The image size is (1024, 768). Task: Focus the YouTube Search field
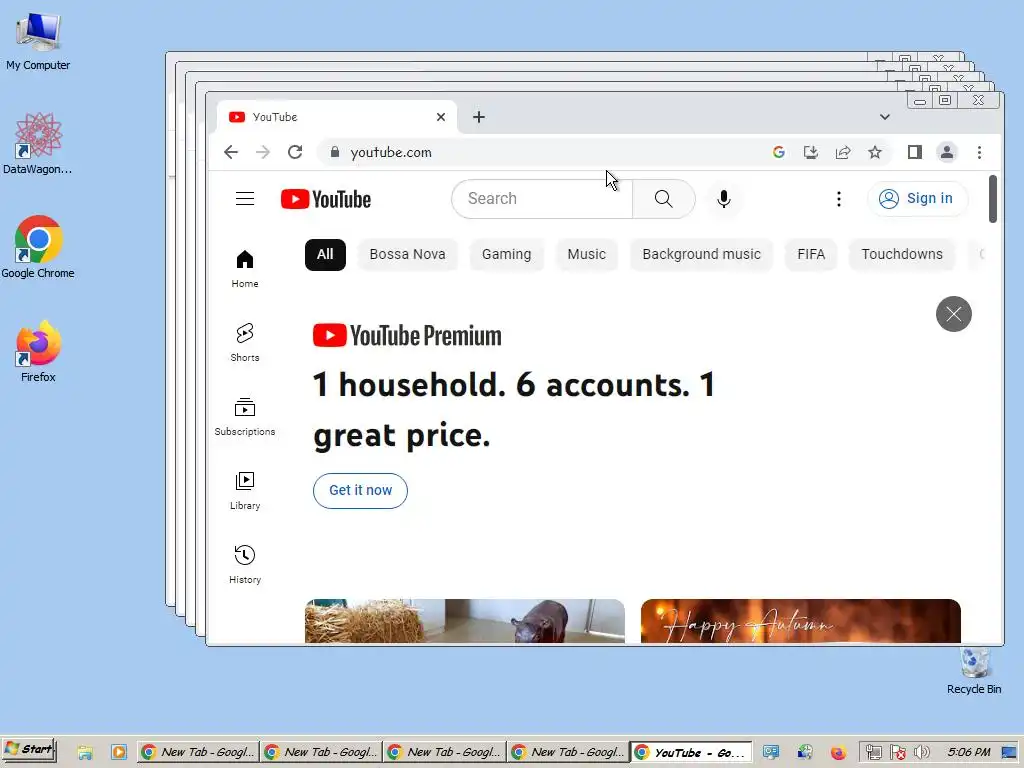(x=542, y=199)
